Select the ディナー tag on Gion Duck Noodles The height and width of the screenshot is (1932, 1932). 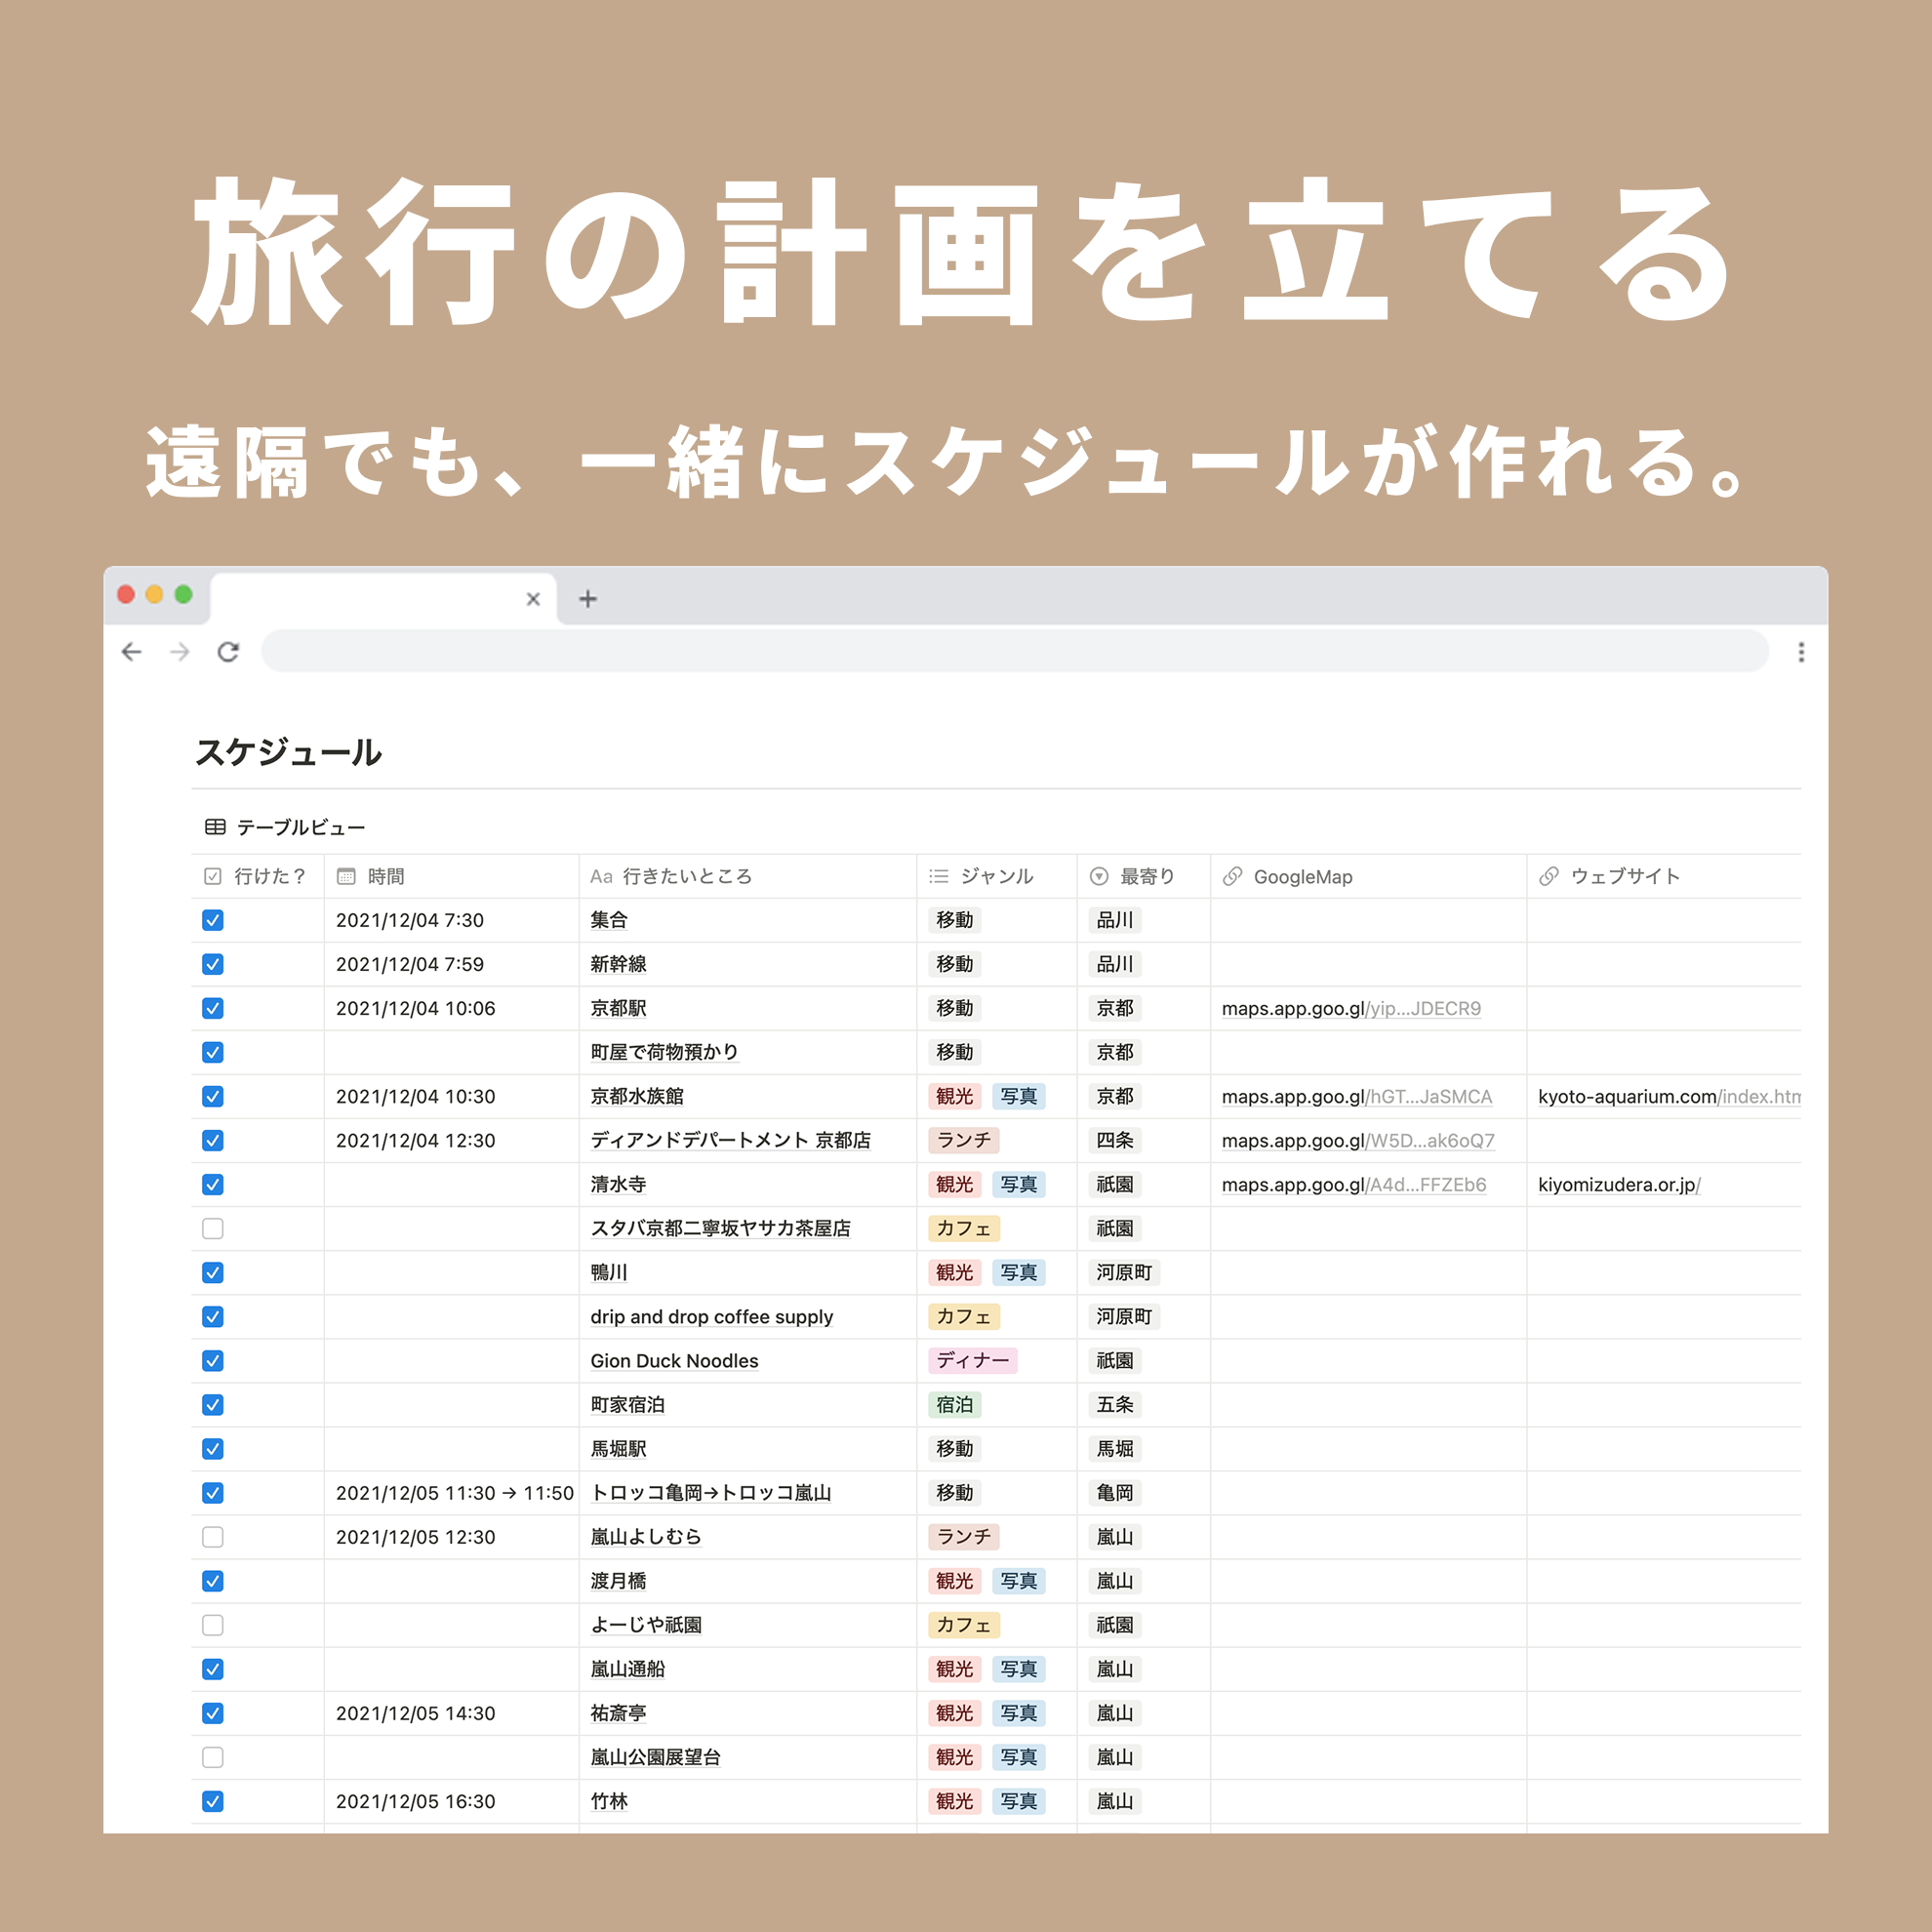972,1360
